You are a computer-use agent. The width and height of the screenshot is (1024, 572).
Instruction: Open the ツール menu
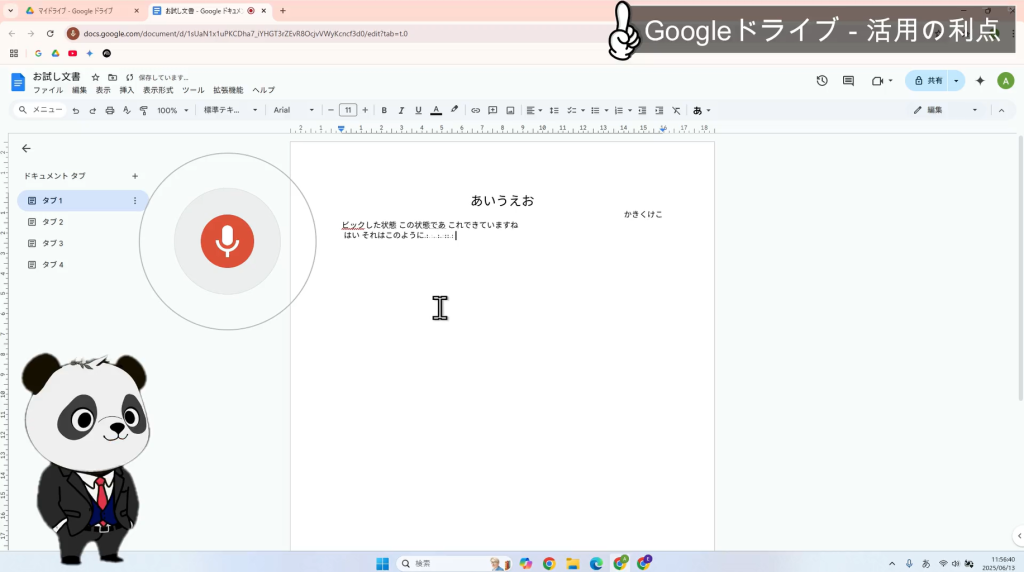click(193, 90)
